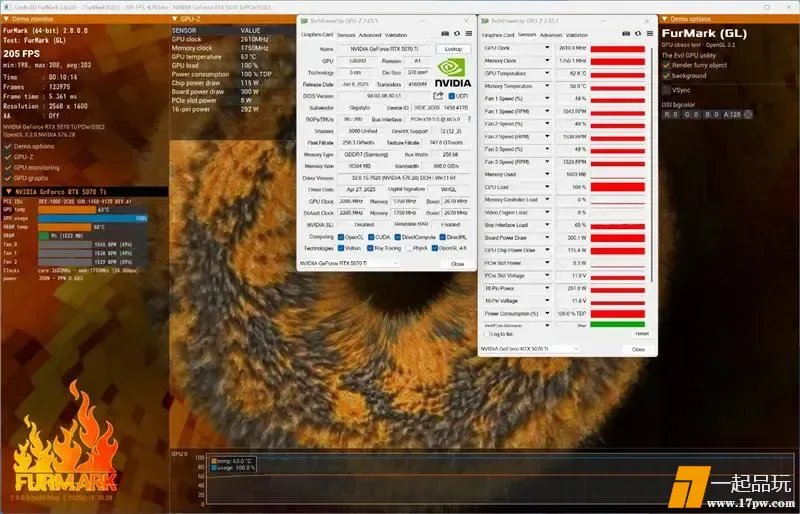The image size is (800, 514).
Task: Switch to Validation tab in Graphics Card window
Action: [396, 35]
